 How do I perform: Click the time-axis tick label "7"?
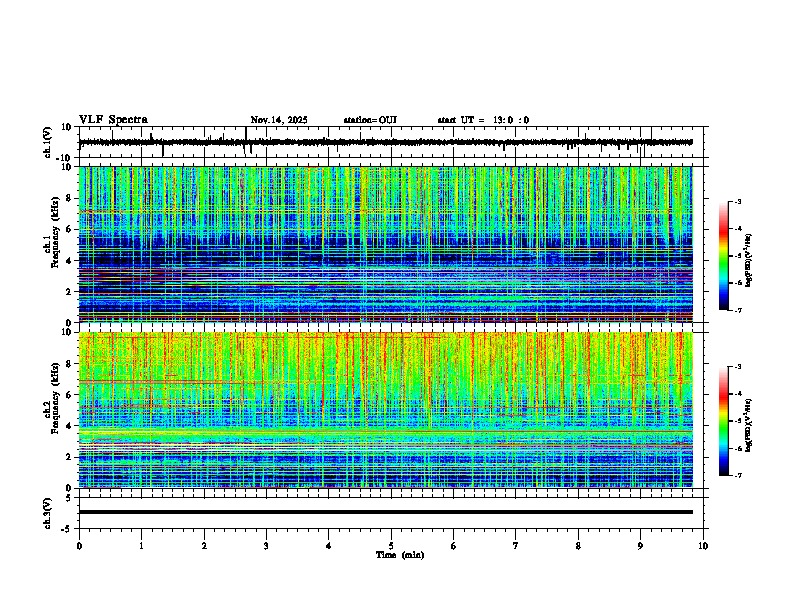click(x=516, y=546)
